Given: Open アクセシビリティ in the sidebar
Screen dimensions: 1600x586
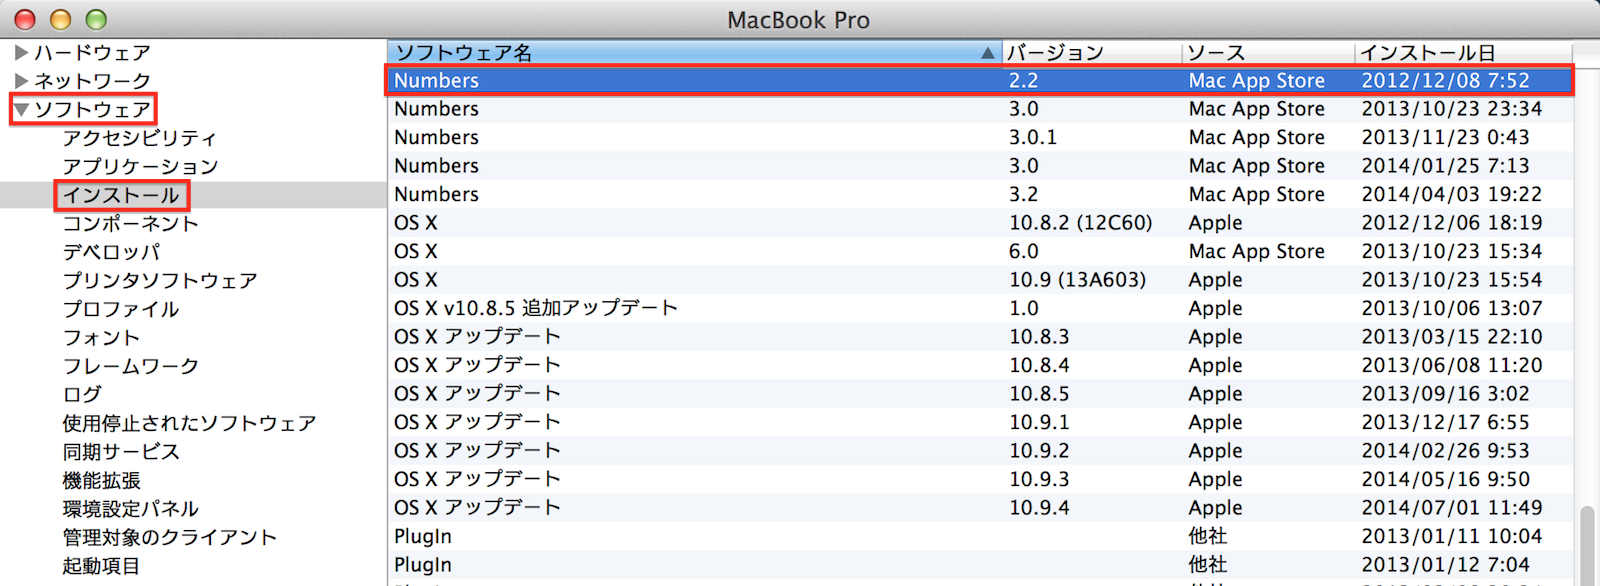Looking at the screenshot, I should click(139, 138).
